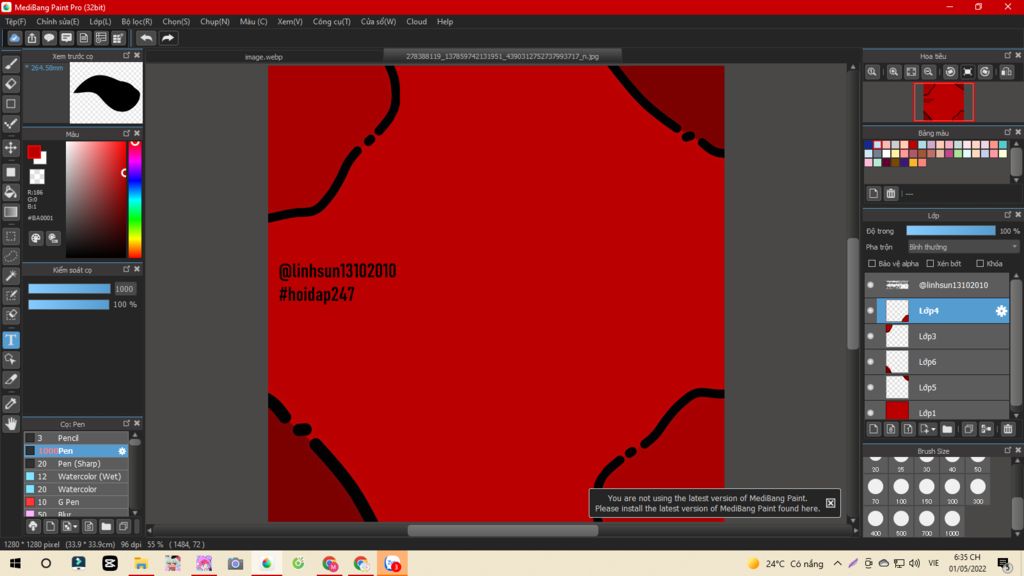Viewport: 1024px width, 576px height.
Task: Click fit-to-screen icon in Navigator panel
Action: click(x=911, y=72)
